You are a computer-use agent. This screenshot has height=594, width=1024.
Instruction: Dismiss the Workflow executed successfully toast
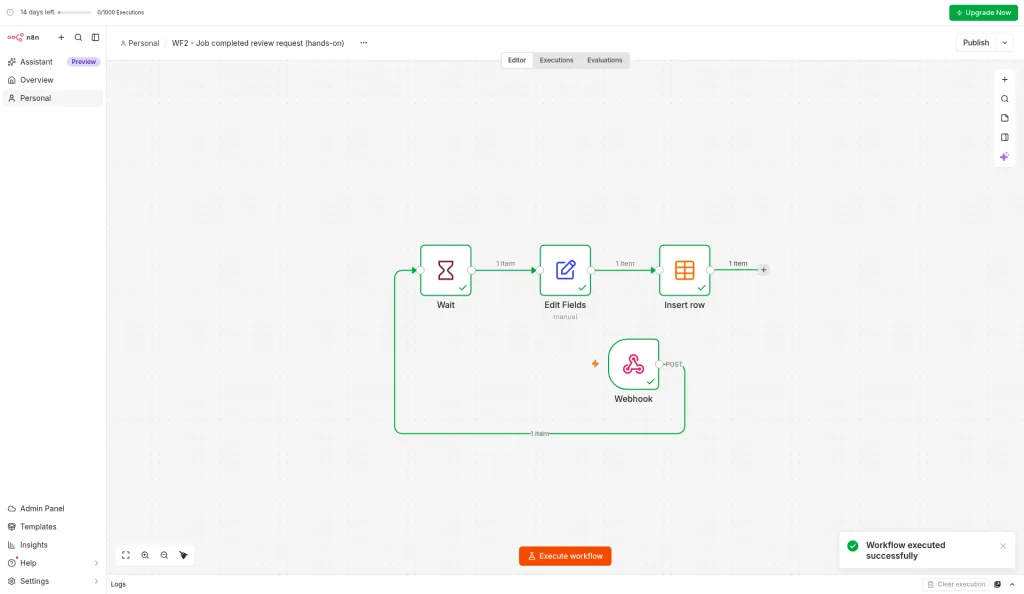tap(1003, 546)
